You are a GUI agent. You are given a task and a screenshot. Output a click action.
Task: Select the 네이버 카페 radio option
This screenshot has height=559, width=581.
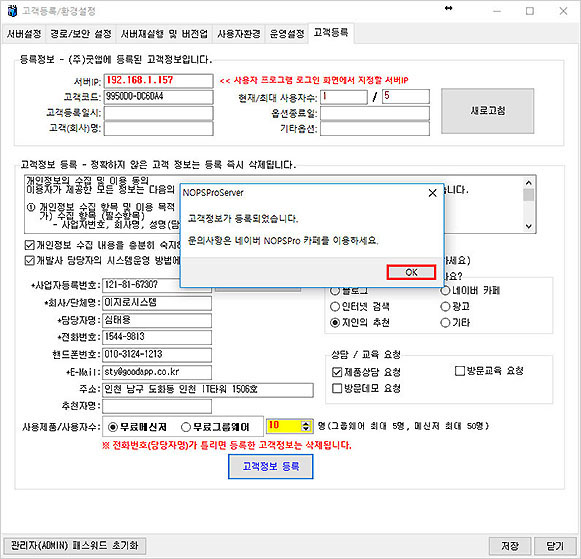pos(445,290)
